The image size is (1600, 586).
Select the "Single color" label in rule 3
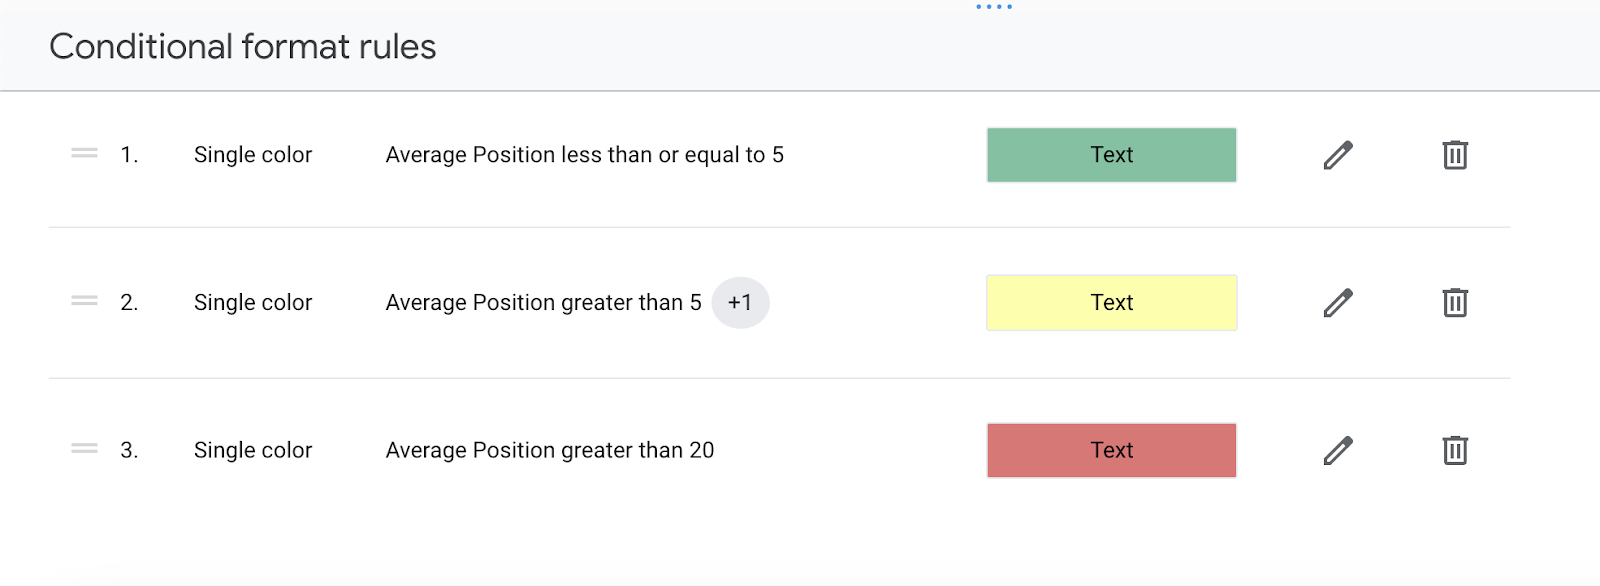coord(253,450)
